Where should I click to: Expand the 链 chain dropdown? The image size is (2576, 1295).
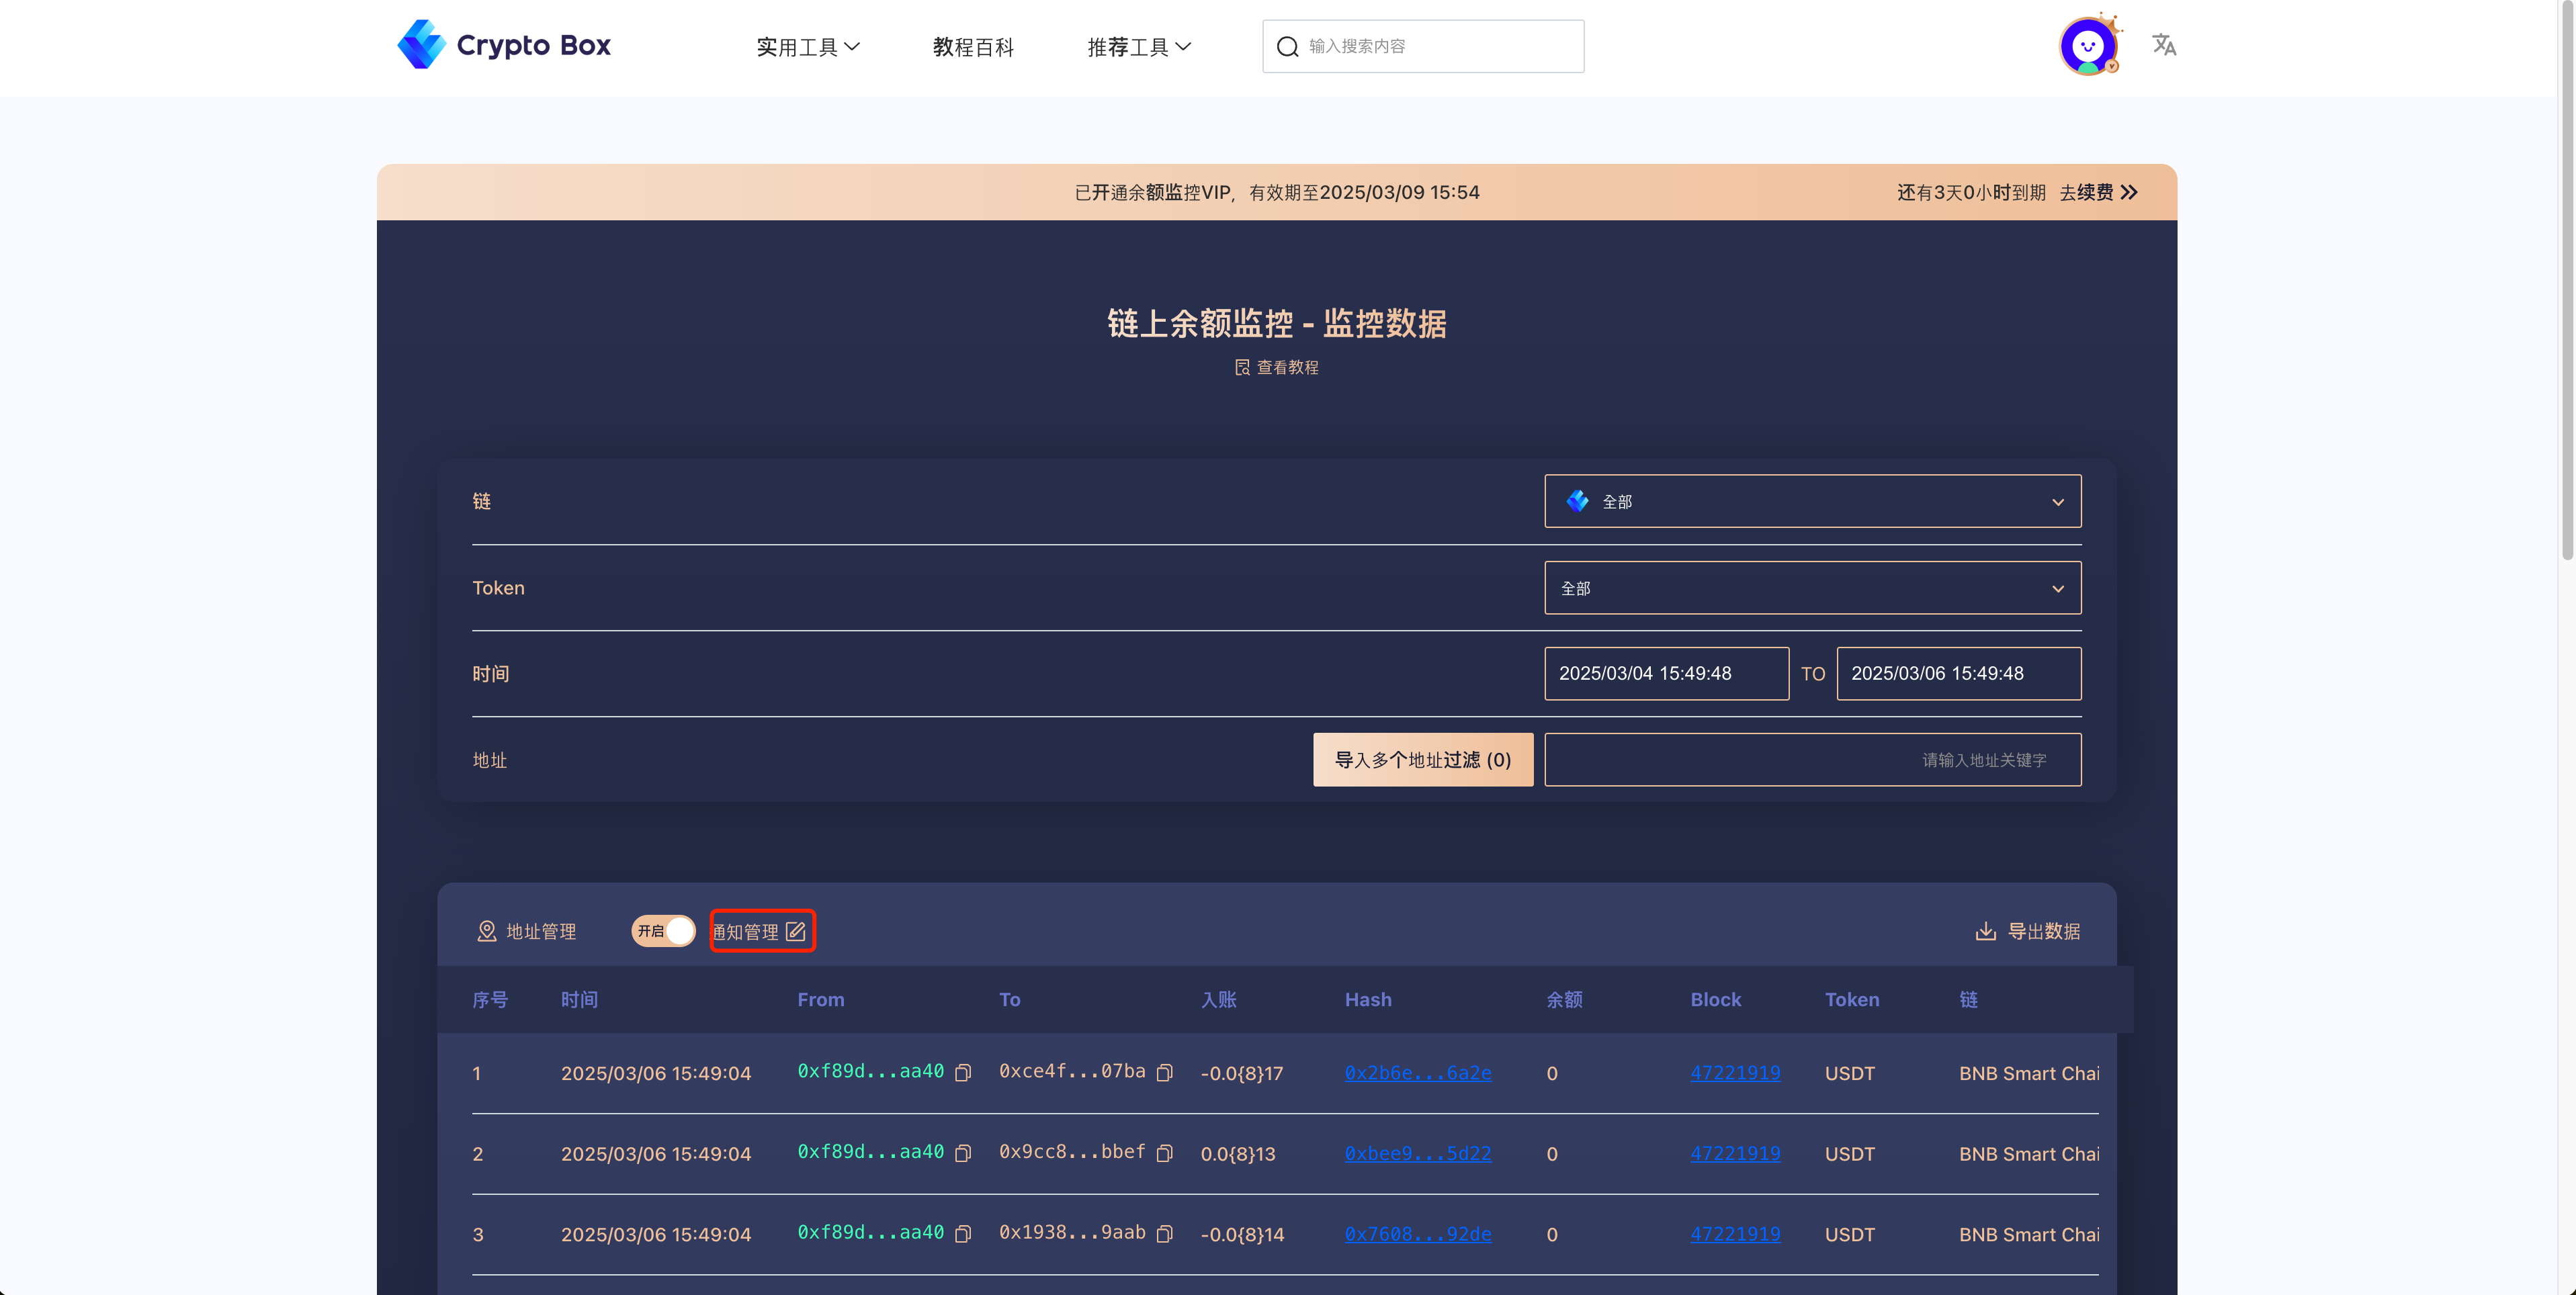point(1812,501)
